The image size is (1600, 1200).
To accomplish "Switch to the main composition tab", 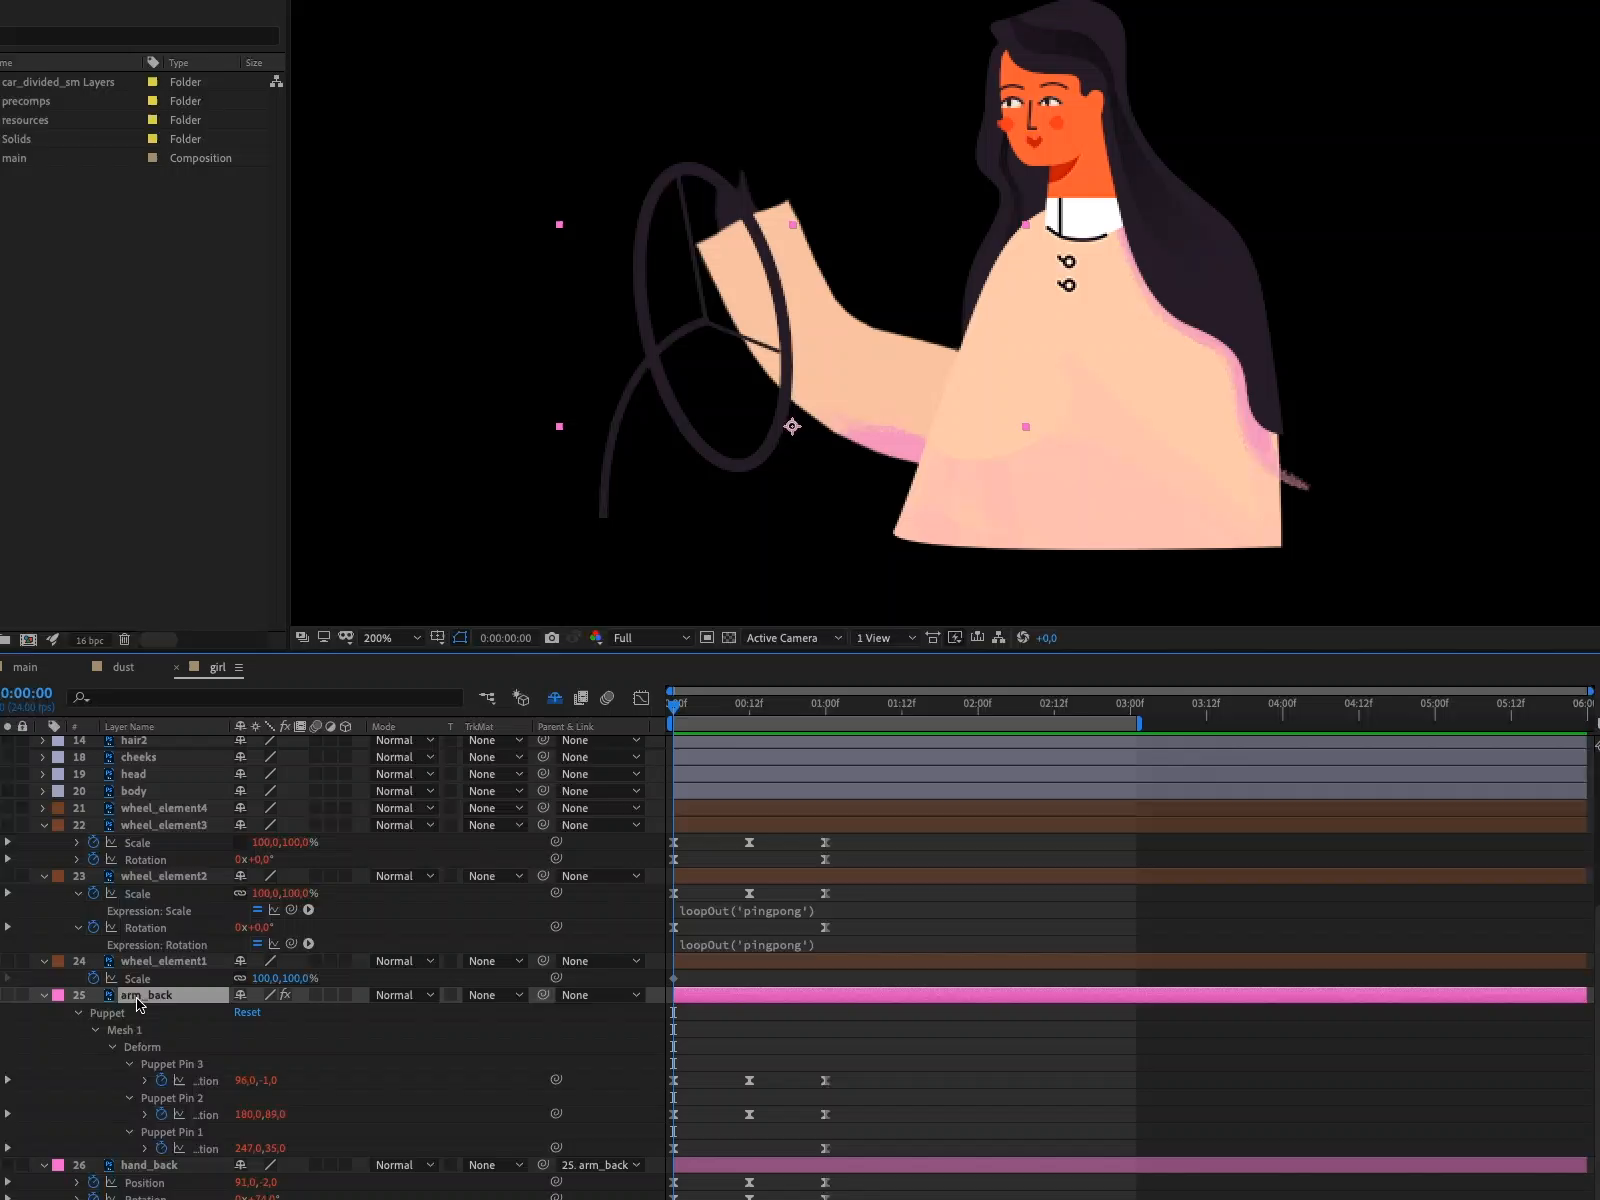I will [x=25, y=667].
